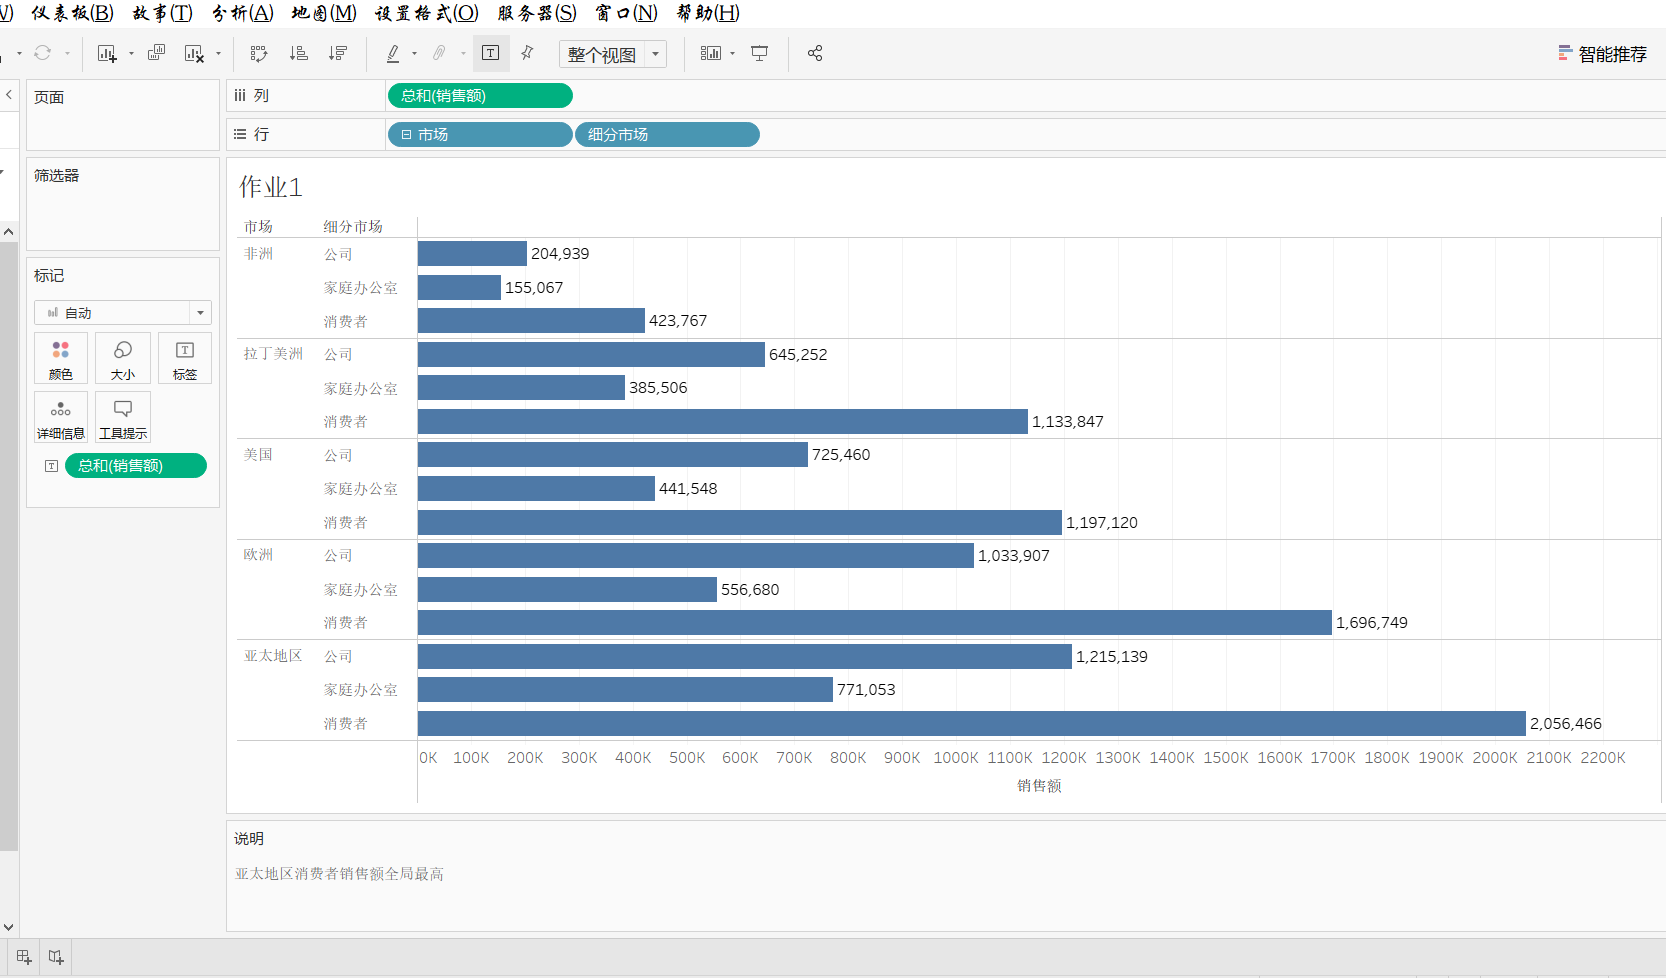Click the new worksheet tab icon at bottom
Viewport: 1666px width, 978px height.
24,957
